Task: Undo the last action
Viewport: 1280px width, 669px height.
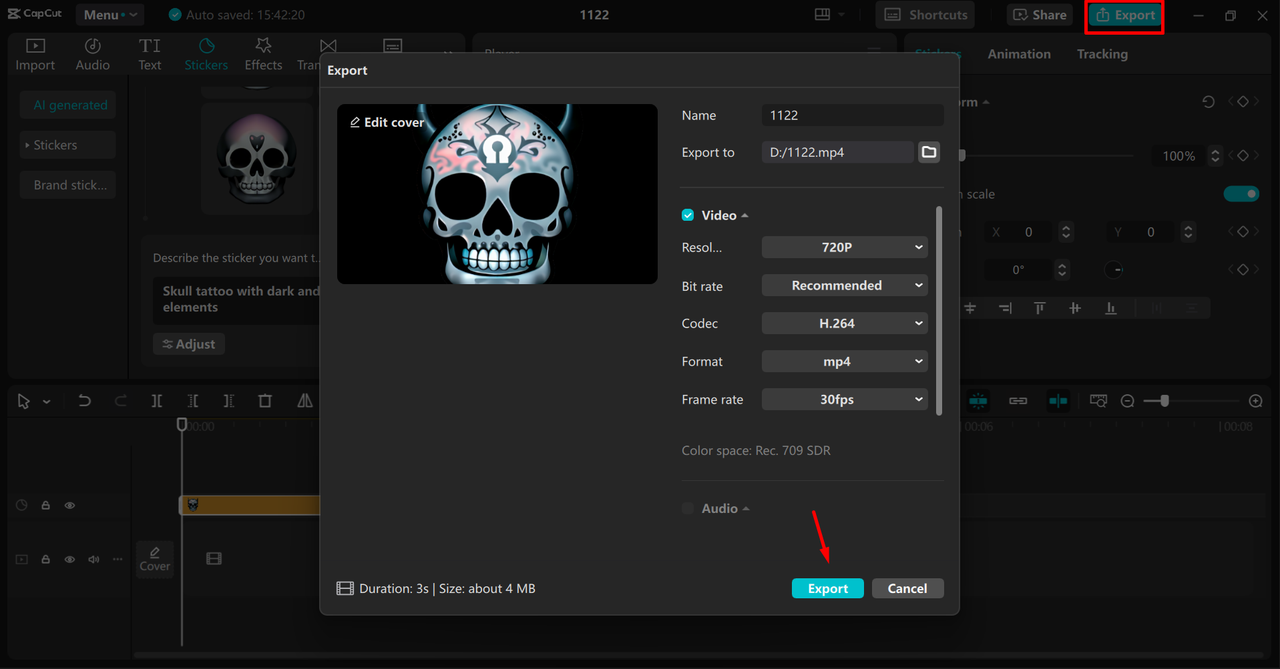Action: pyautogui.click(x=84, y=401)
